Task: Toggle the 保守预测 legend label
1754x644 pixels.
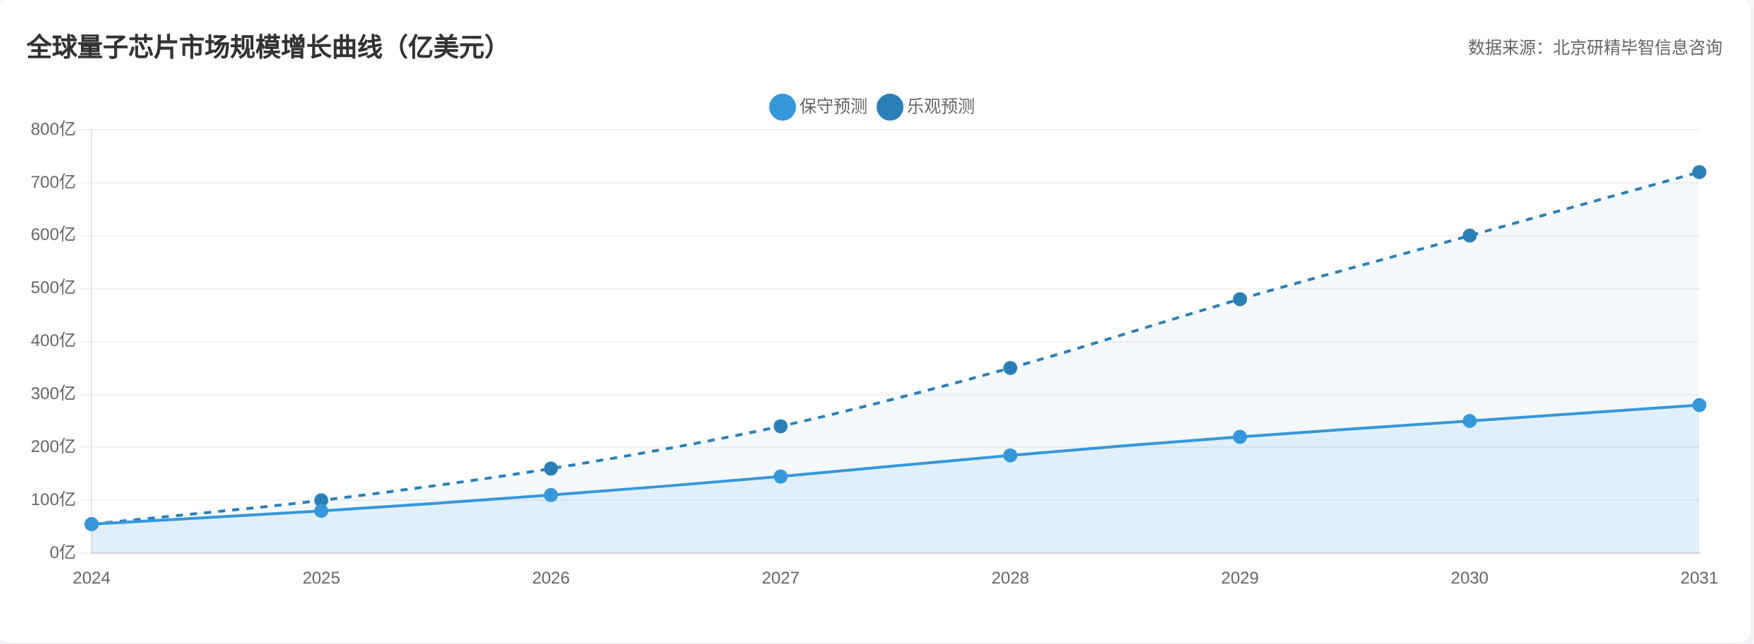Action: coord(833,107)
